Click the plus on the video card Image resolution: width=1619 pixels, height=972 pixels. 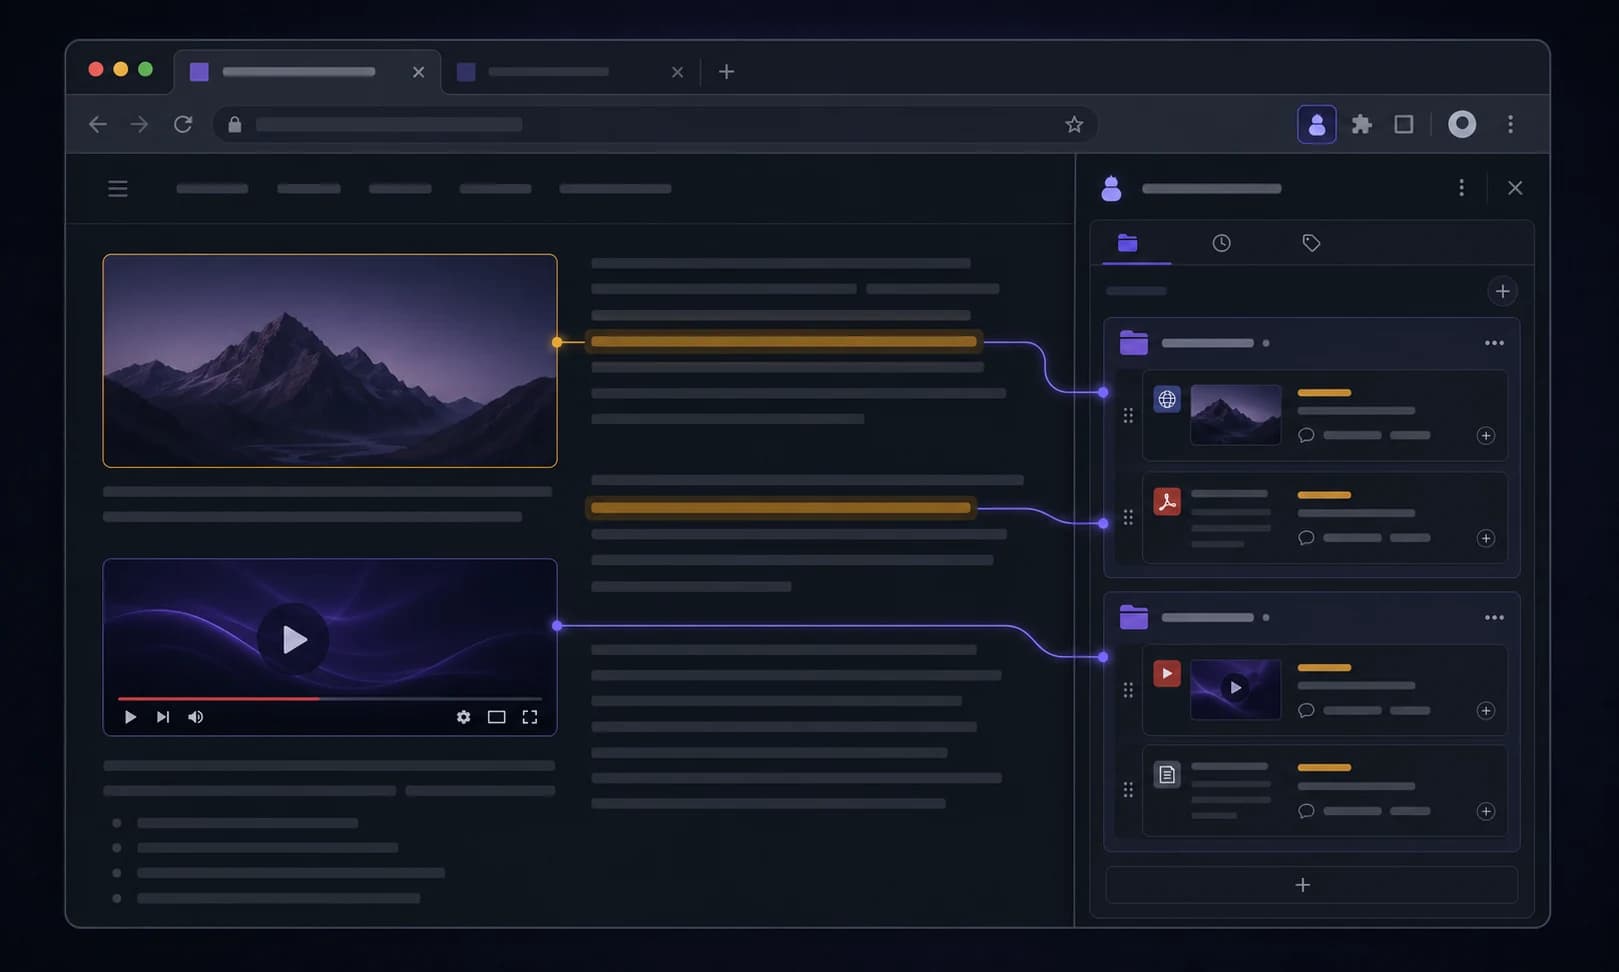pyautogui.click(x=1486, y=710)
